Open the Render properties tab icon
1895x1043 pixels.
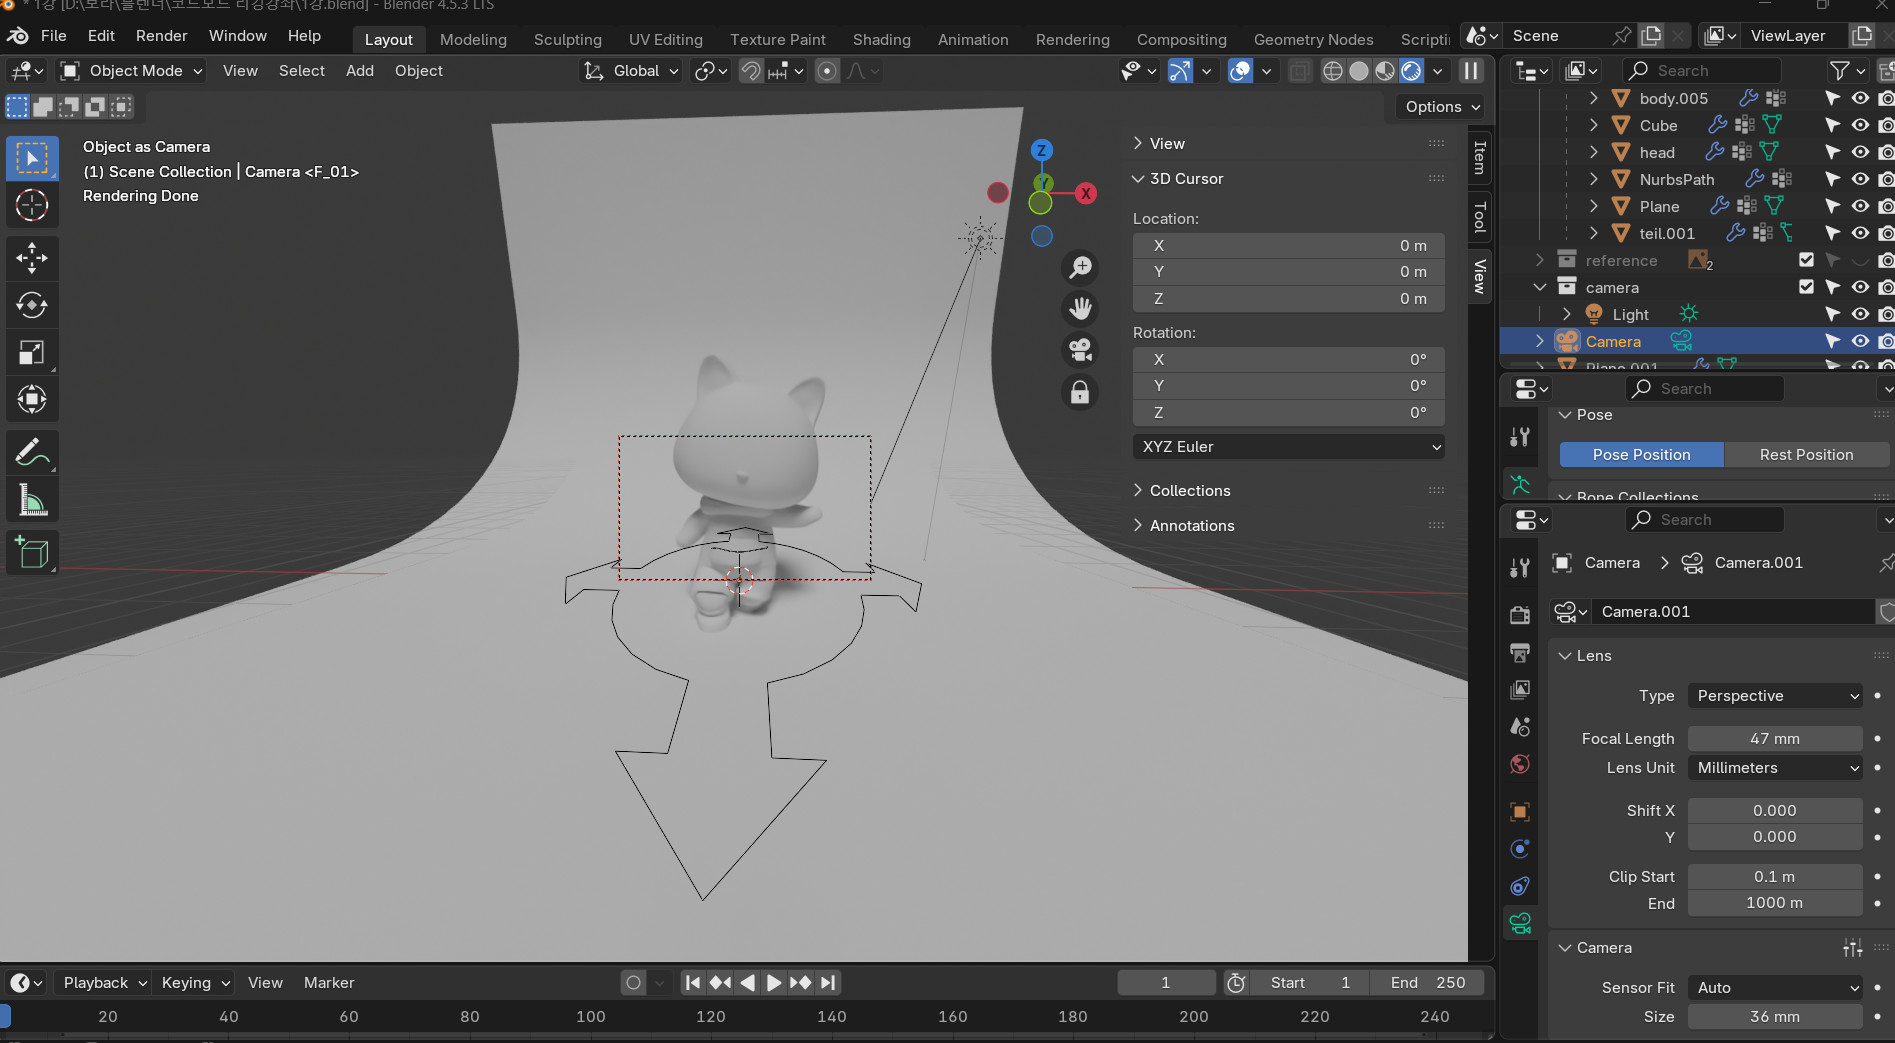click(1520, 615)
